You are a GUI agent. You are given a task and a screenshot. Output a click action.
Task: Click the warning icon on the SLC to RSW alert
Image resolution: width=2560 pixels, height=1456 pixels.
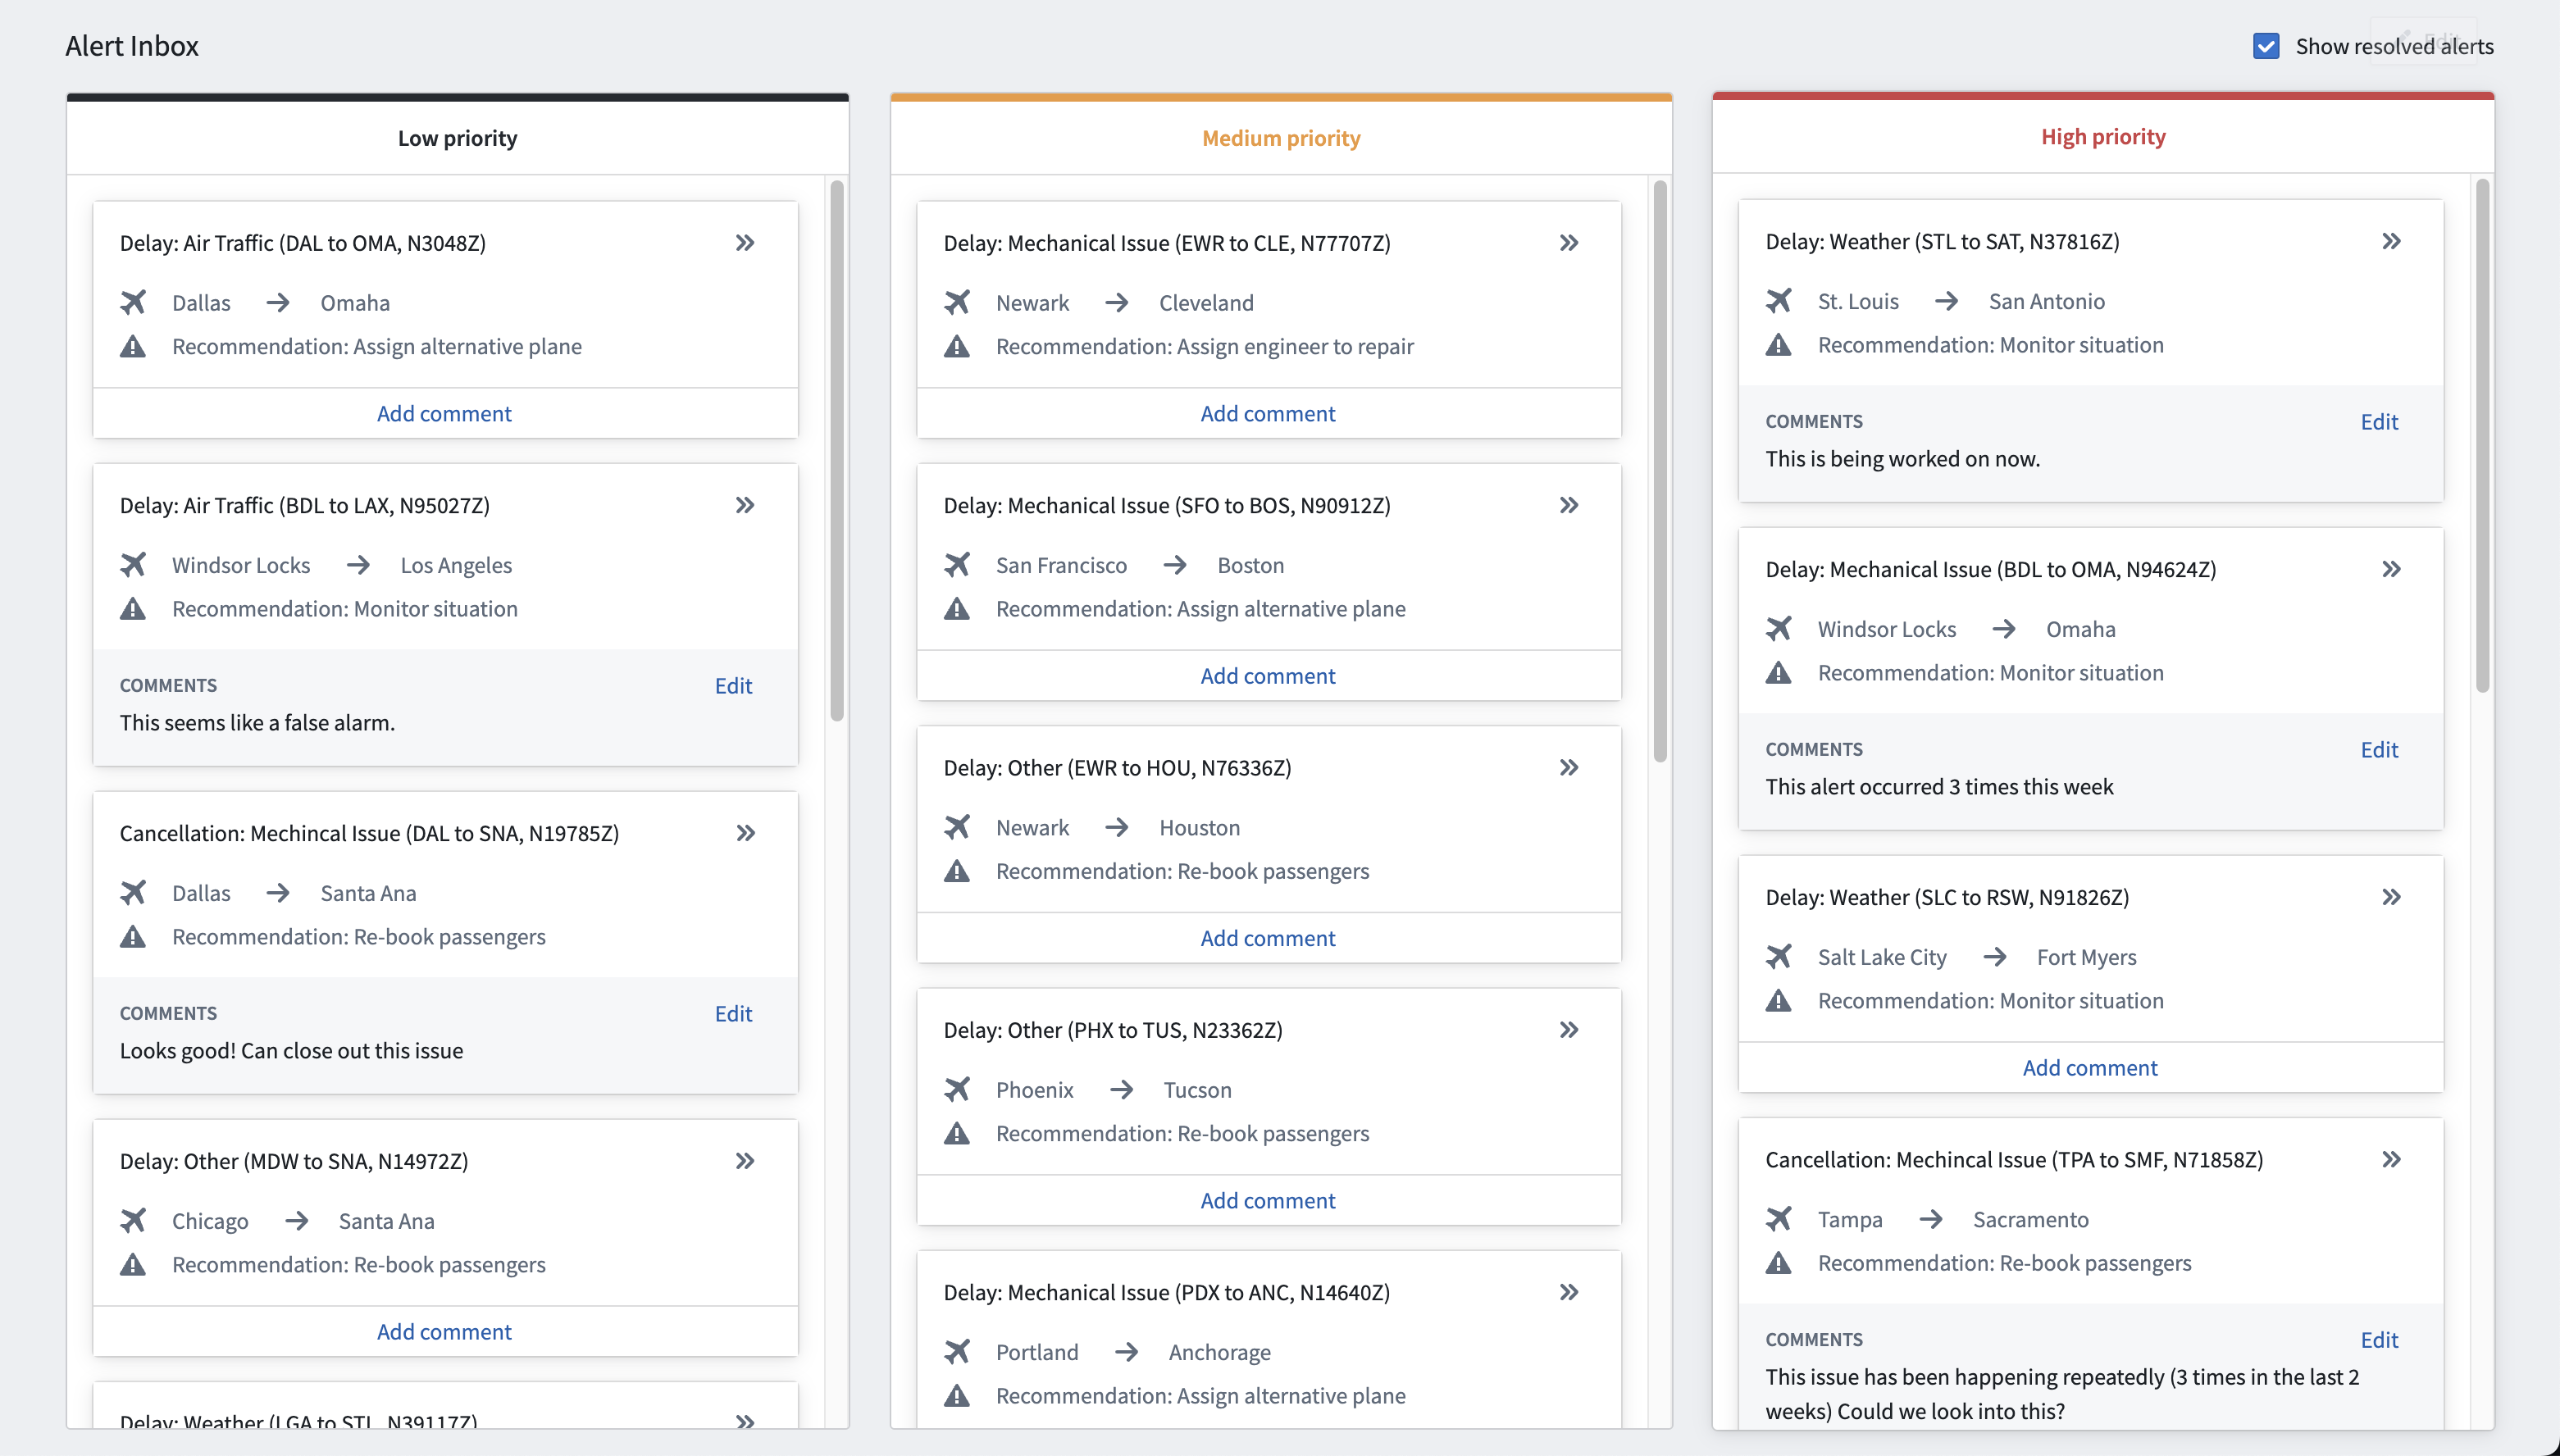1779,1000
